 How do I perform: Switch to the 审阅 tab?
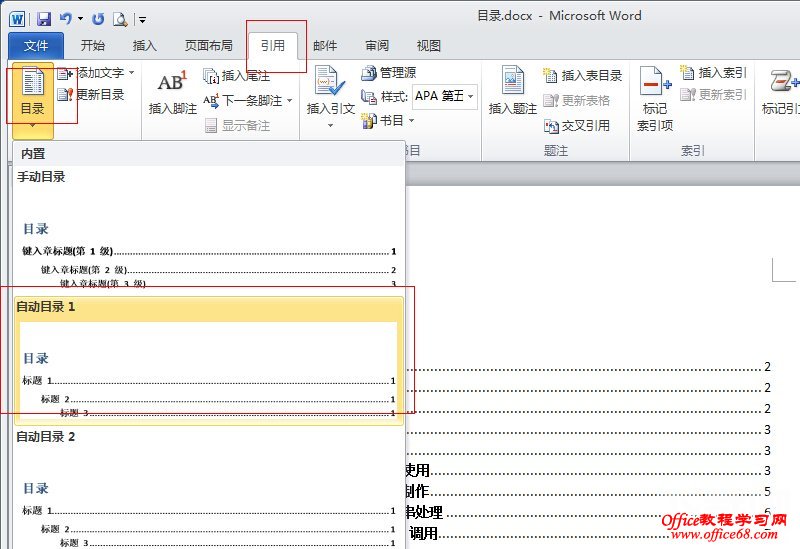pos(377,45)
